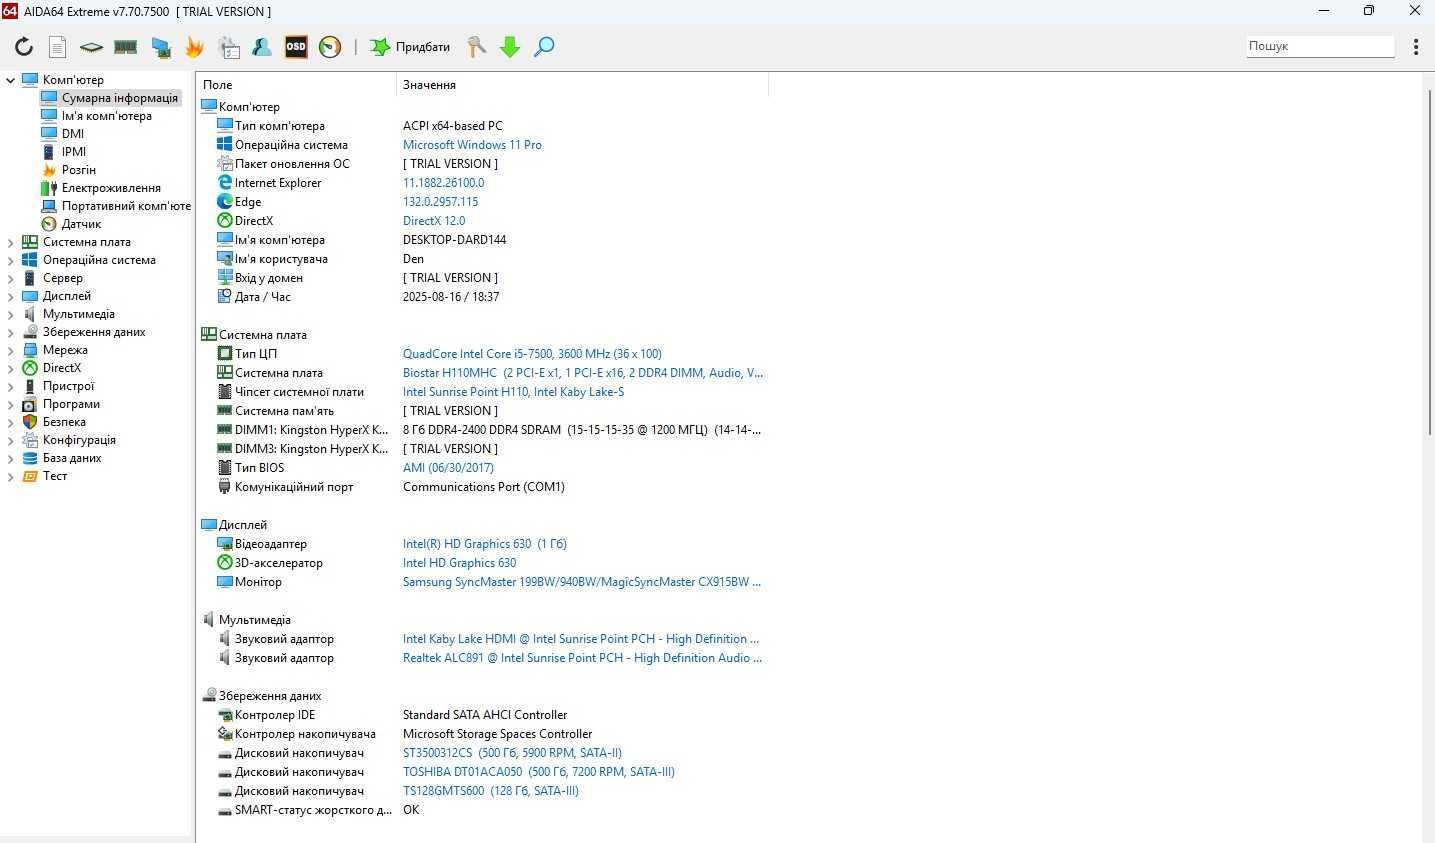
Task: Open the DirectX 12.0 link
Action: [x=434, y=221]
